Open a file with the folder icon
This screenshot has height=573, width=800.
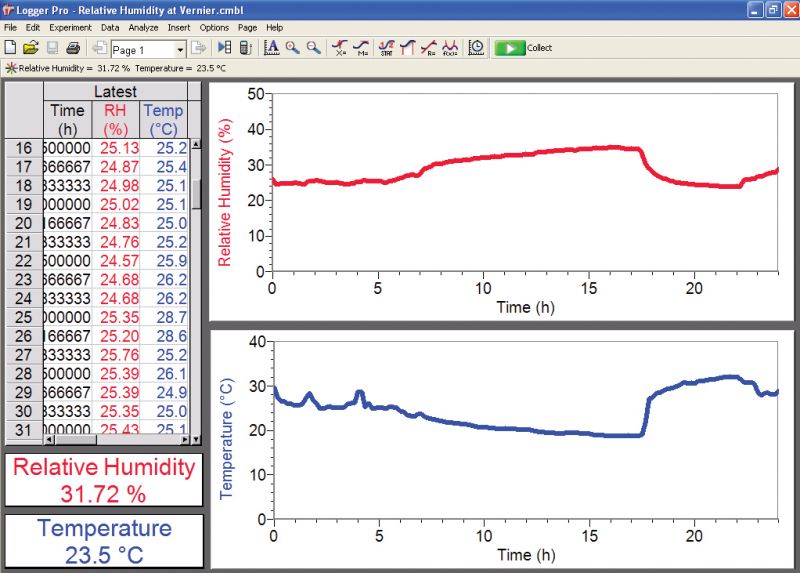point(31,48)
